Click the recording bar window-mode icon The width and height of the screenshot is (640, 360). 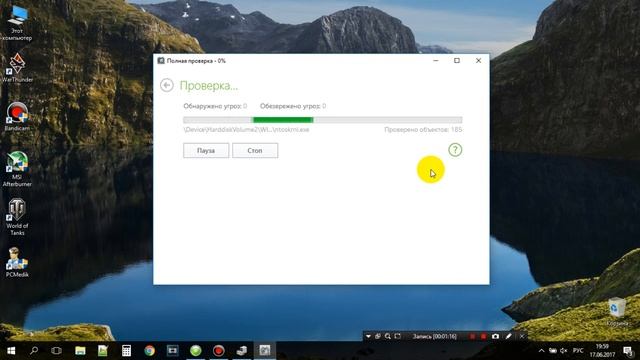click(378, 336)
